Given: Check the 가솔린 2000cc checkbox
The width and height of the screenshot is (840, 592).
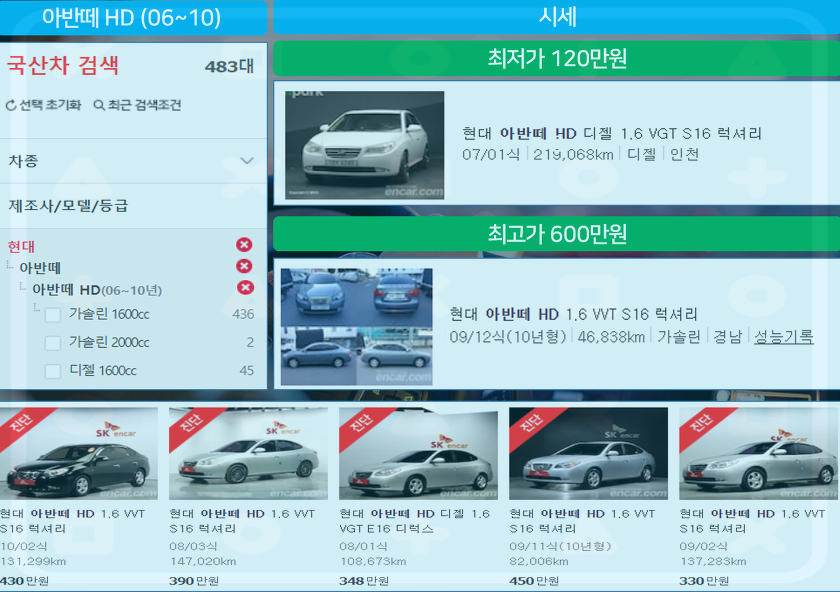Looking at the screenshot, I should pos(52,343).
